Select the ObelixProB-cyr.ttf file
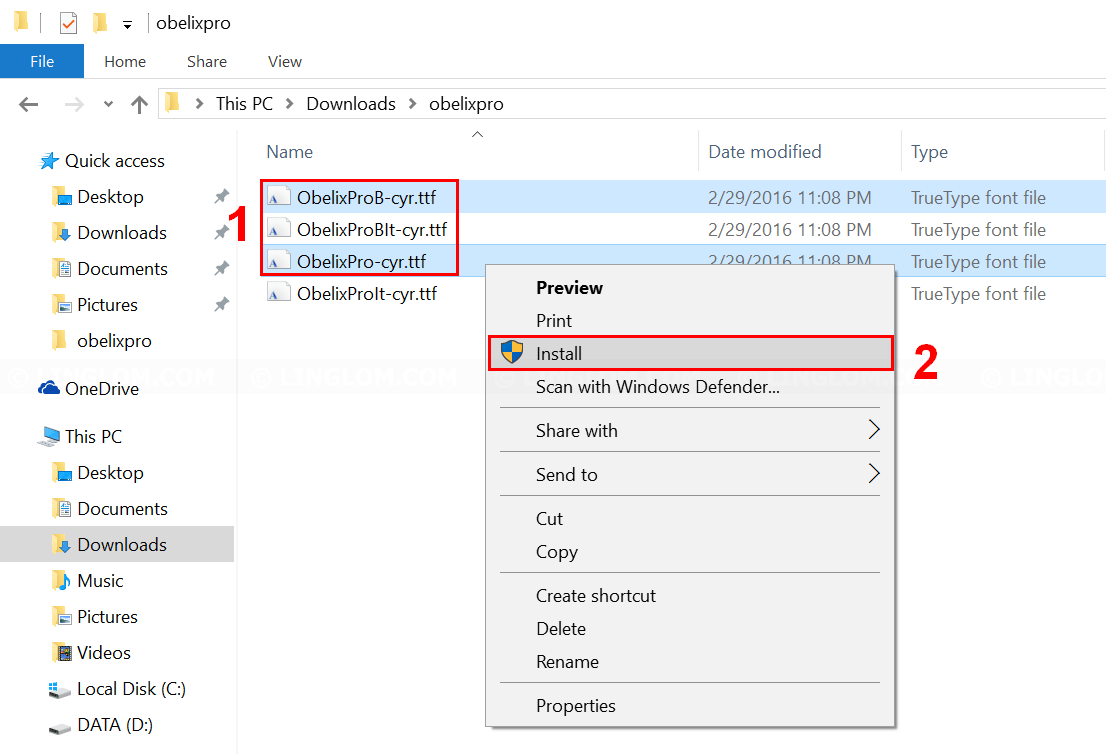The width and height of the screenshot is (1106, 754). (366, 197)
